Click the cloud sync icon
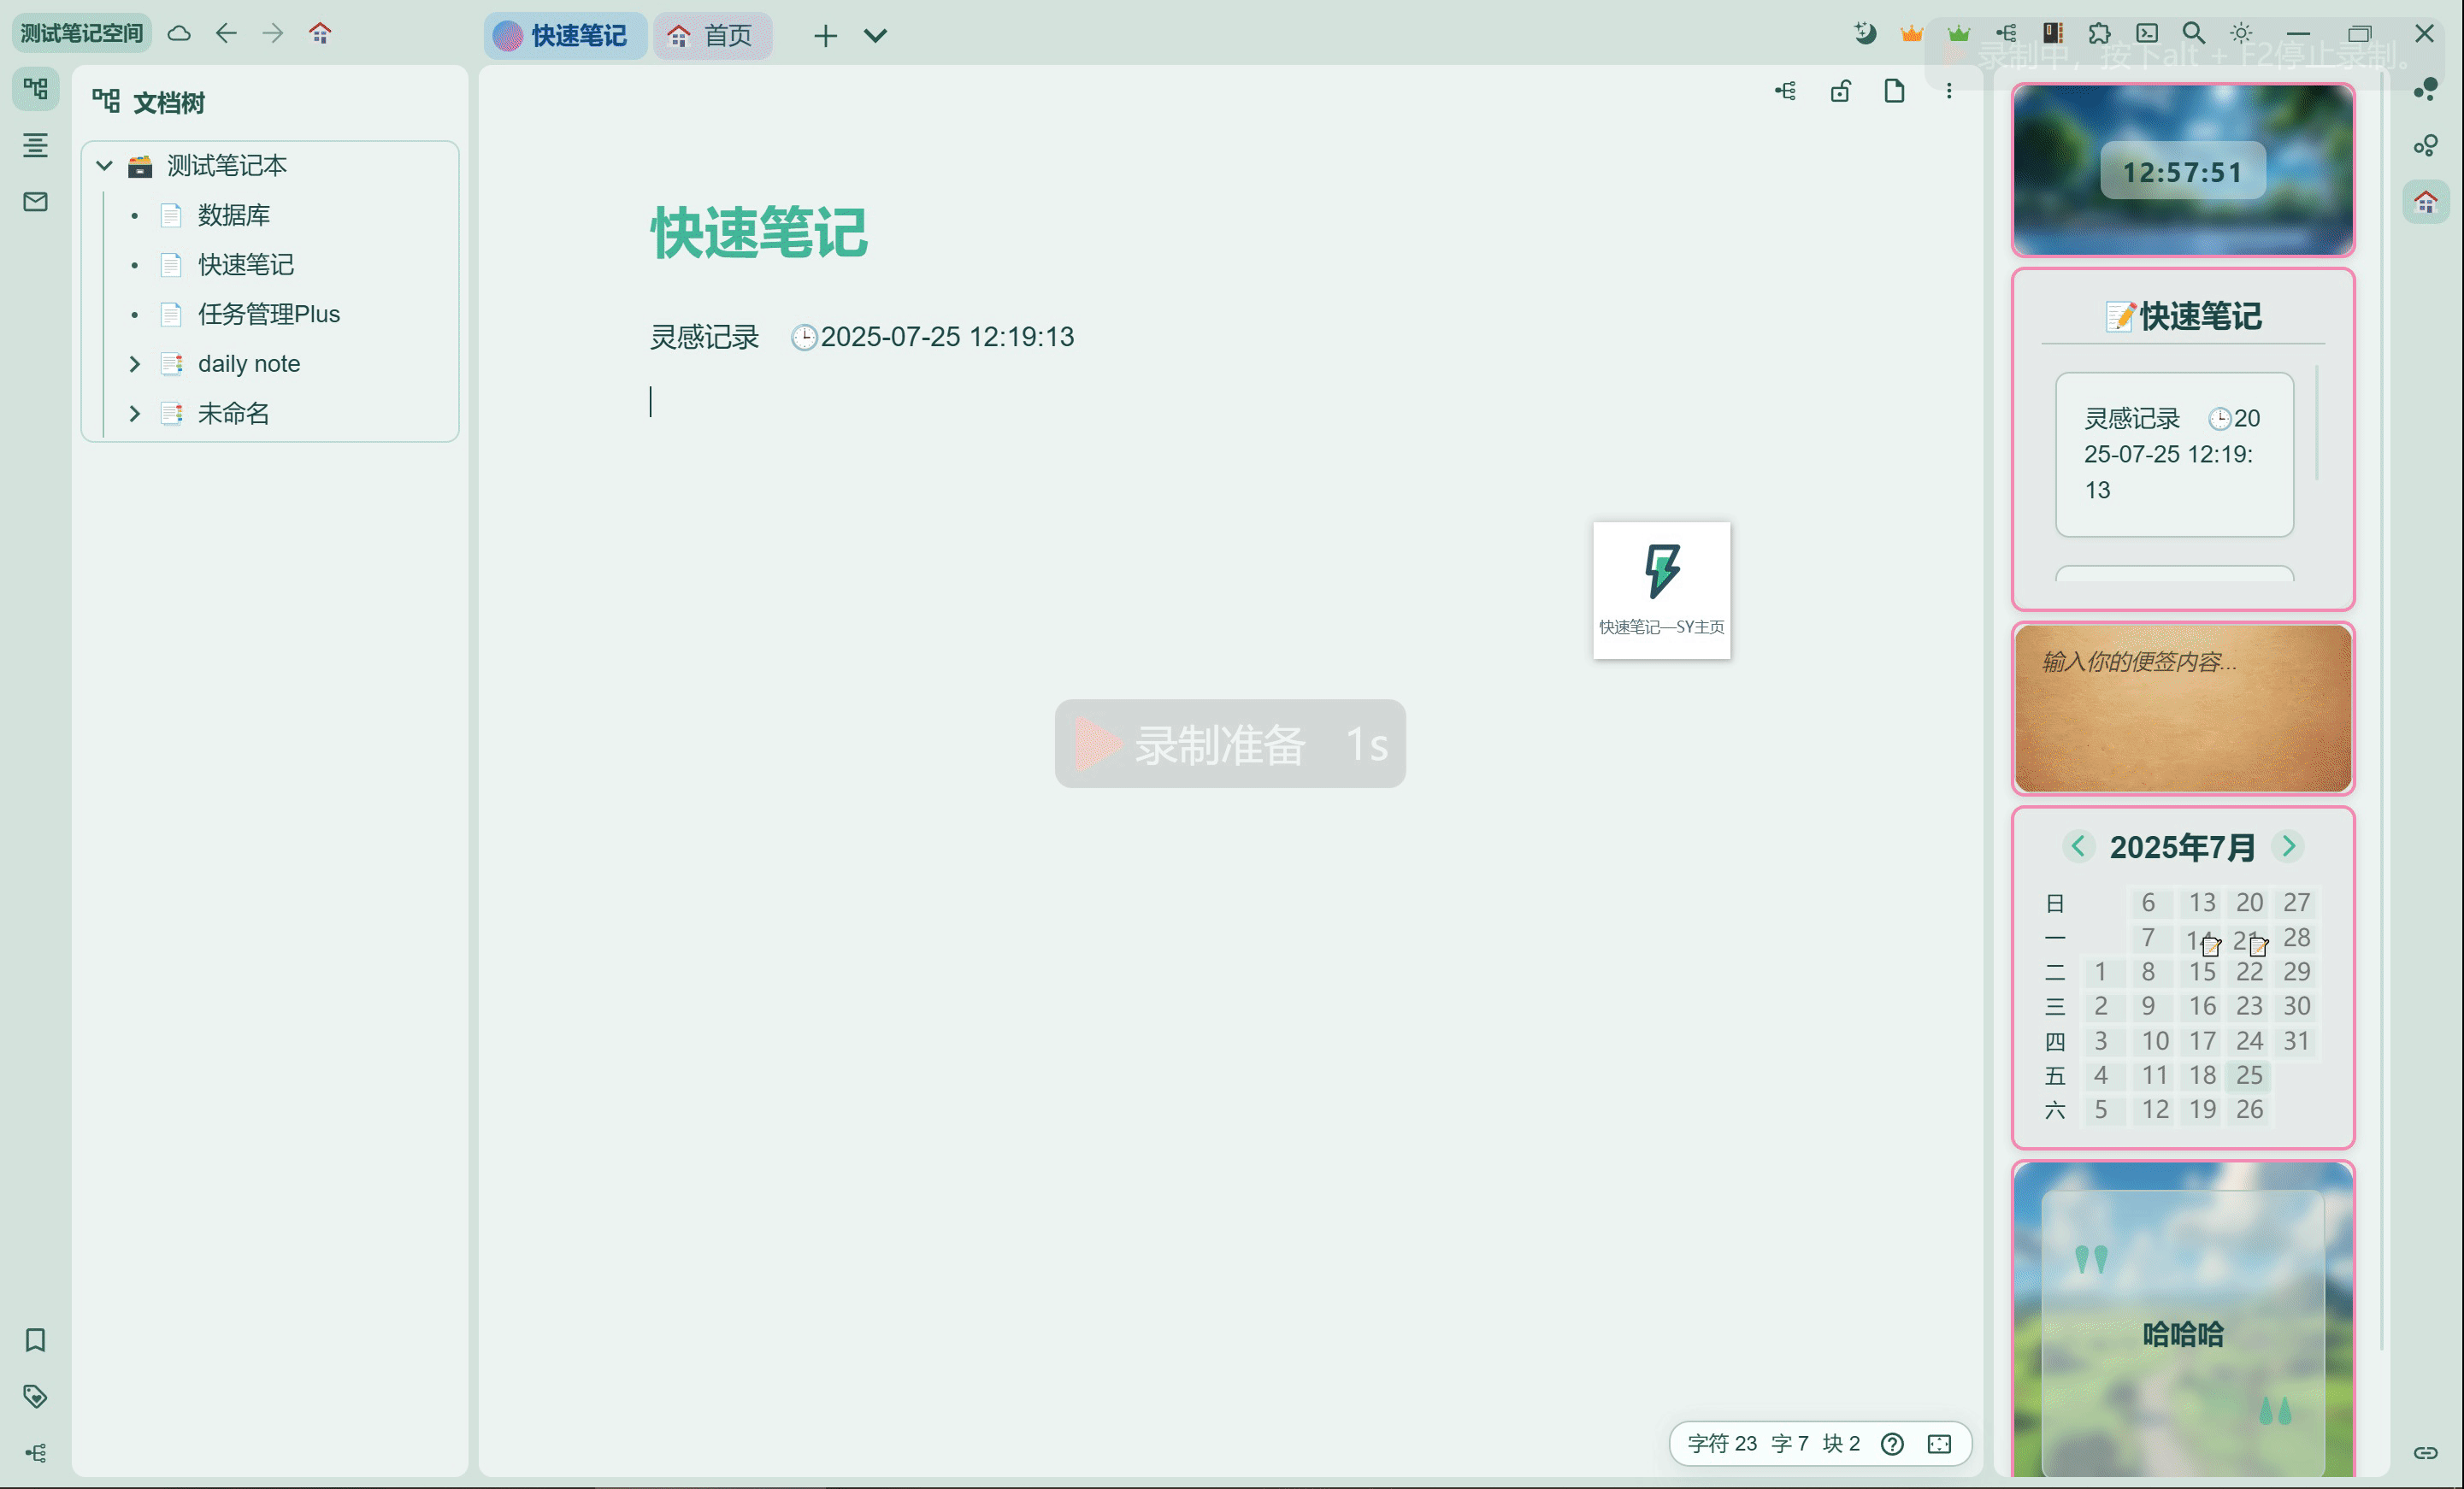The image size is (2464, 1489). click(x=179, y=33)
